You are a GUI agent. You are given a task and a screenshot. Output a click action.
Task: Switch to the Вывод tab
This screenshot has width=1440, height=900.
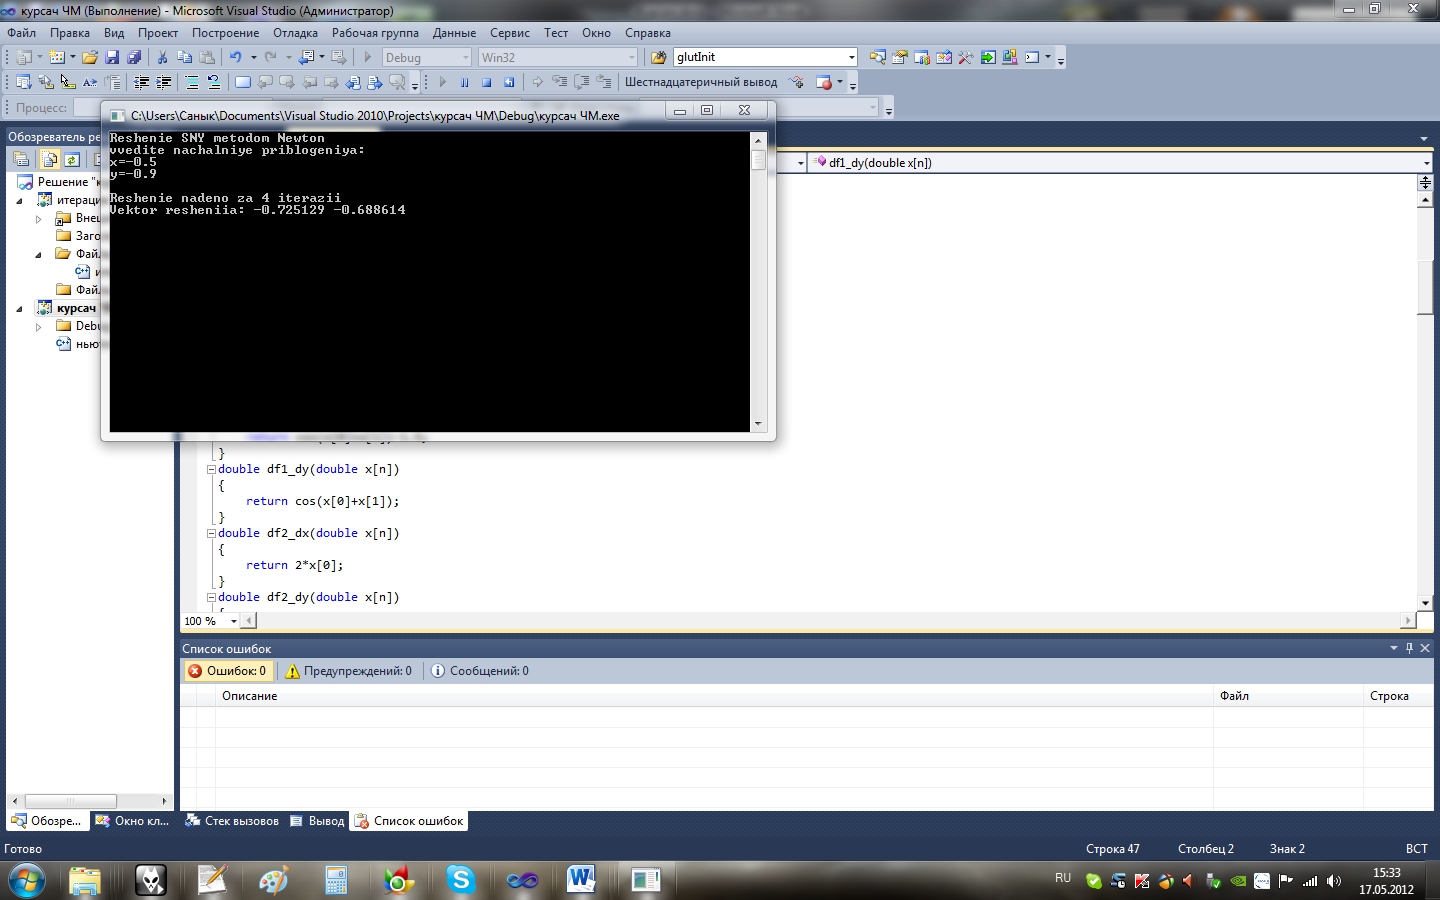(x=317, y=821)
